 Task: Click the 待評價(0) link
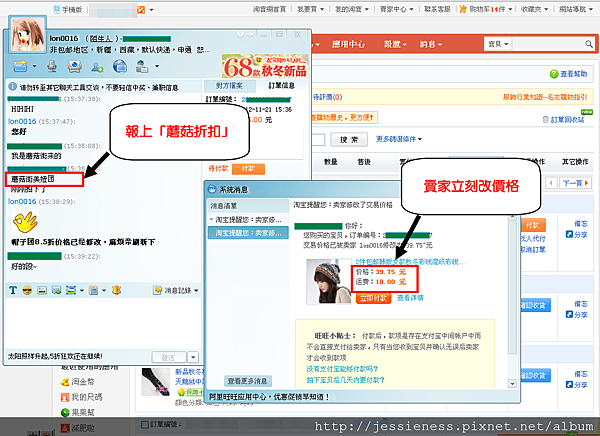328,97
